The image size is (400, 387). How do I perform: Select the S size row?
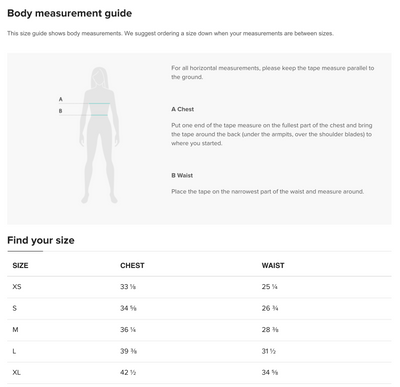(x=199, y=308)
